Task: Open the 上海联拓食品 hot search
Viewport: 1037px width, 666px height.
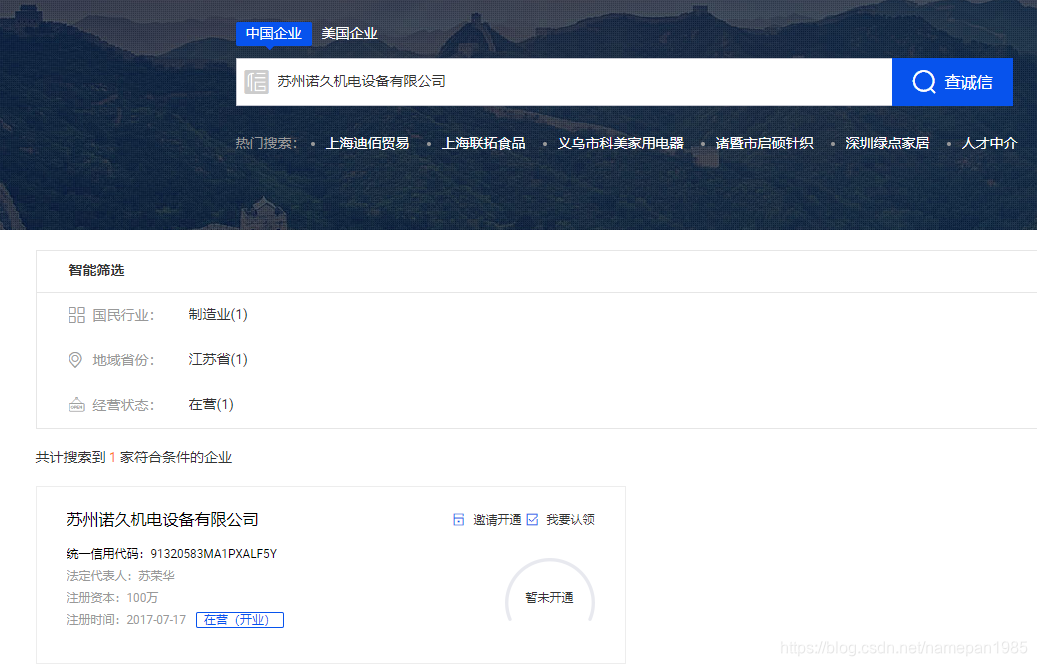Action: pyautogui.click(x=484, y=143)
